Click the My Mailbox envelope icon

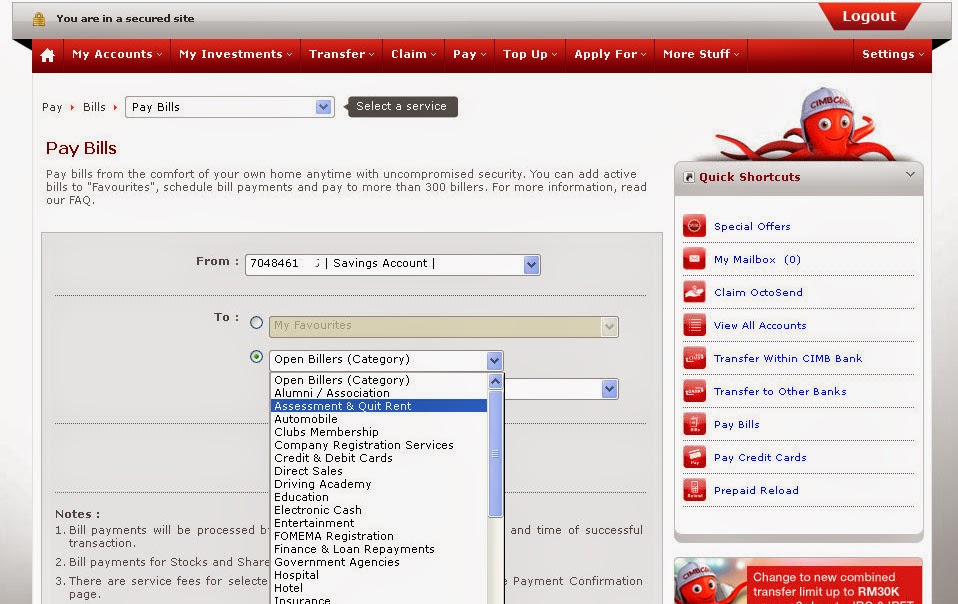point(694,259)
